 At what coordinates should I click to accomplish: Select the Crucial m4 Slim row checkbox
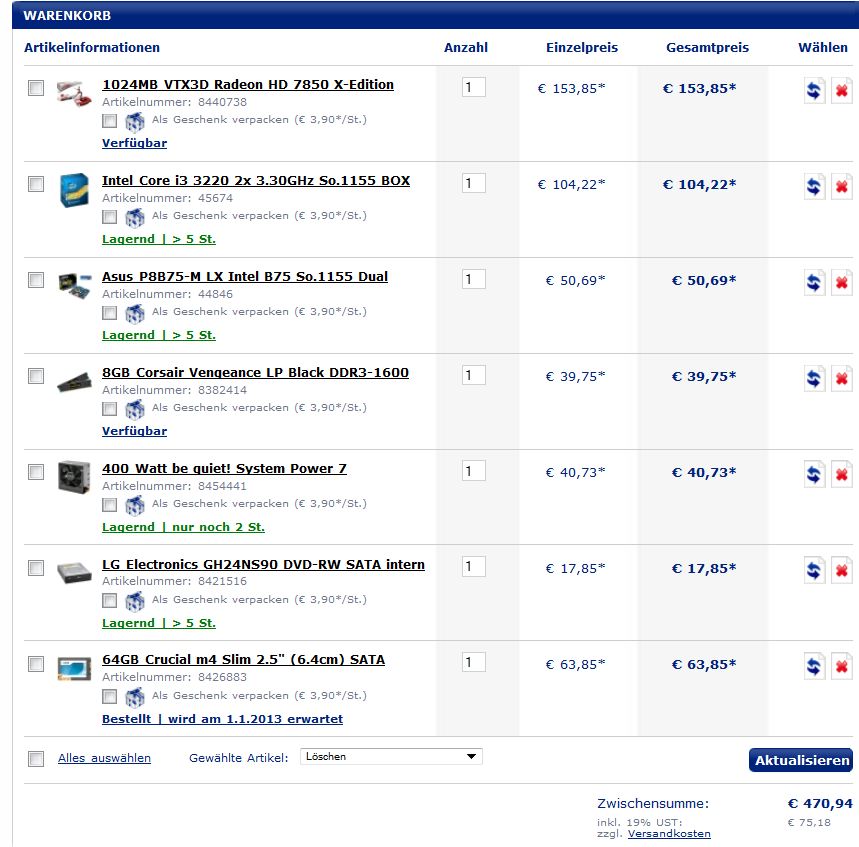36,664
